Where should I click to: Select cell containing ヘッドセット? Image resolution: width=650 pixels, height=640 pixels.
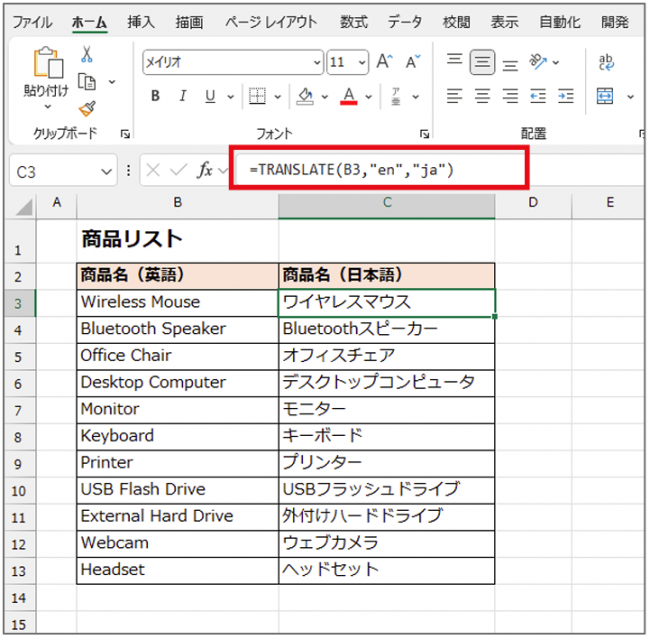[x=386, y=570]
